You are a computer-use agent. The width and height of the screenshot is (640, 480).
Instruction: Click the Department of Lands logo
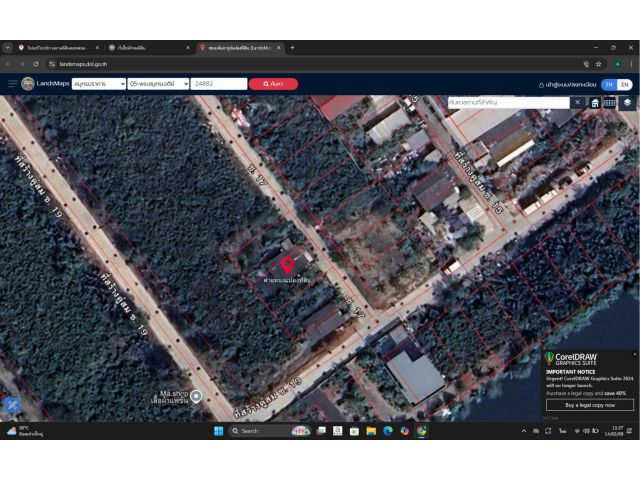(28, 84)
